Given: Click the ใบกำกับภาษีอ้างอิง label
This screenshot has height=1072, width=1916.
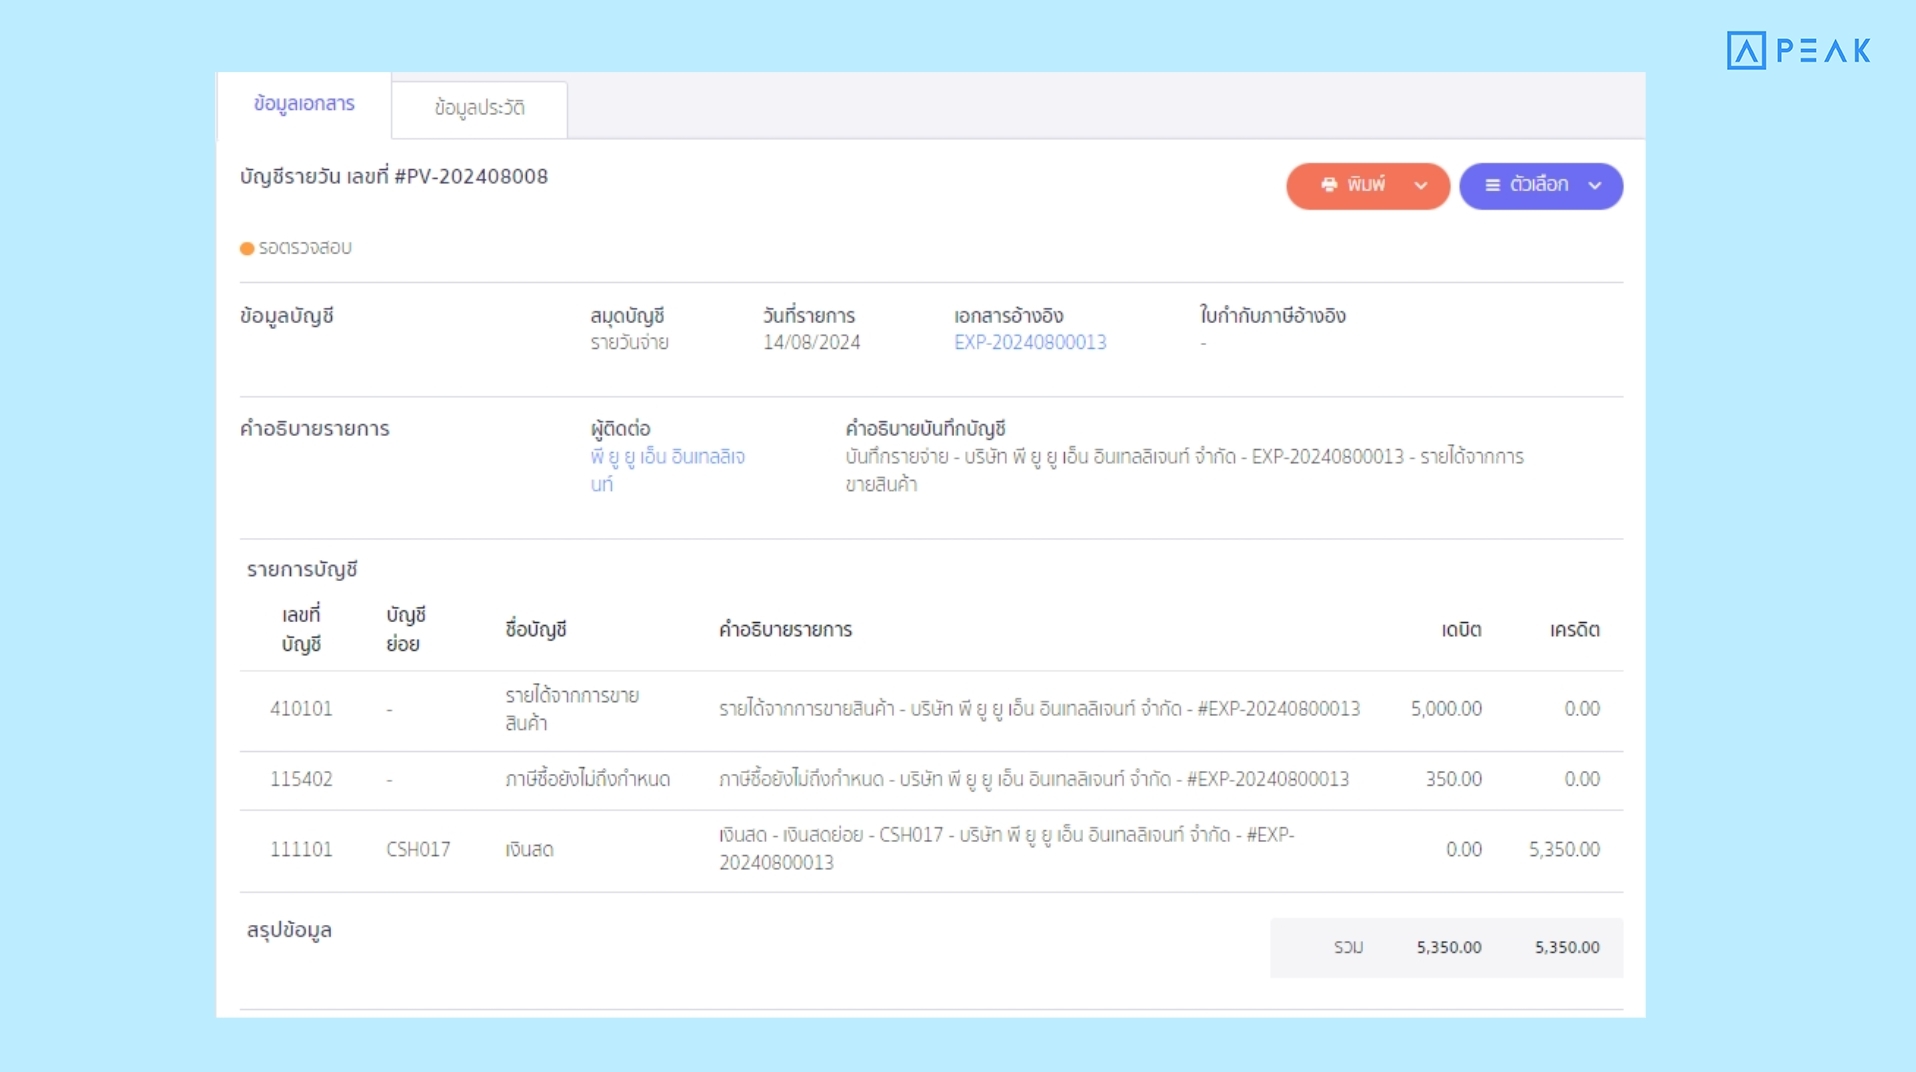Looking at the screenshot, I should click(1273, 316).
